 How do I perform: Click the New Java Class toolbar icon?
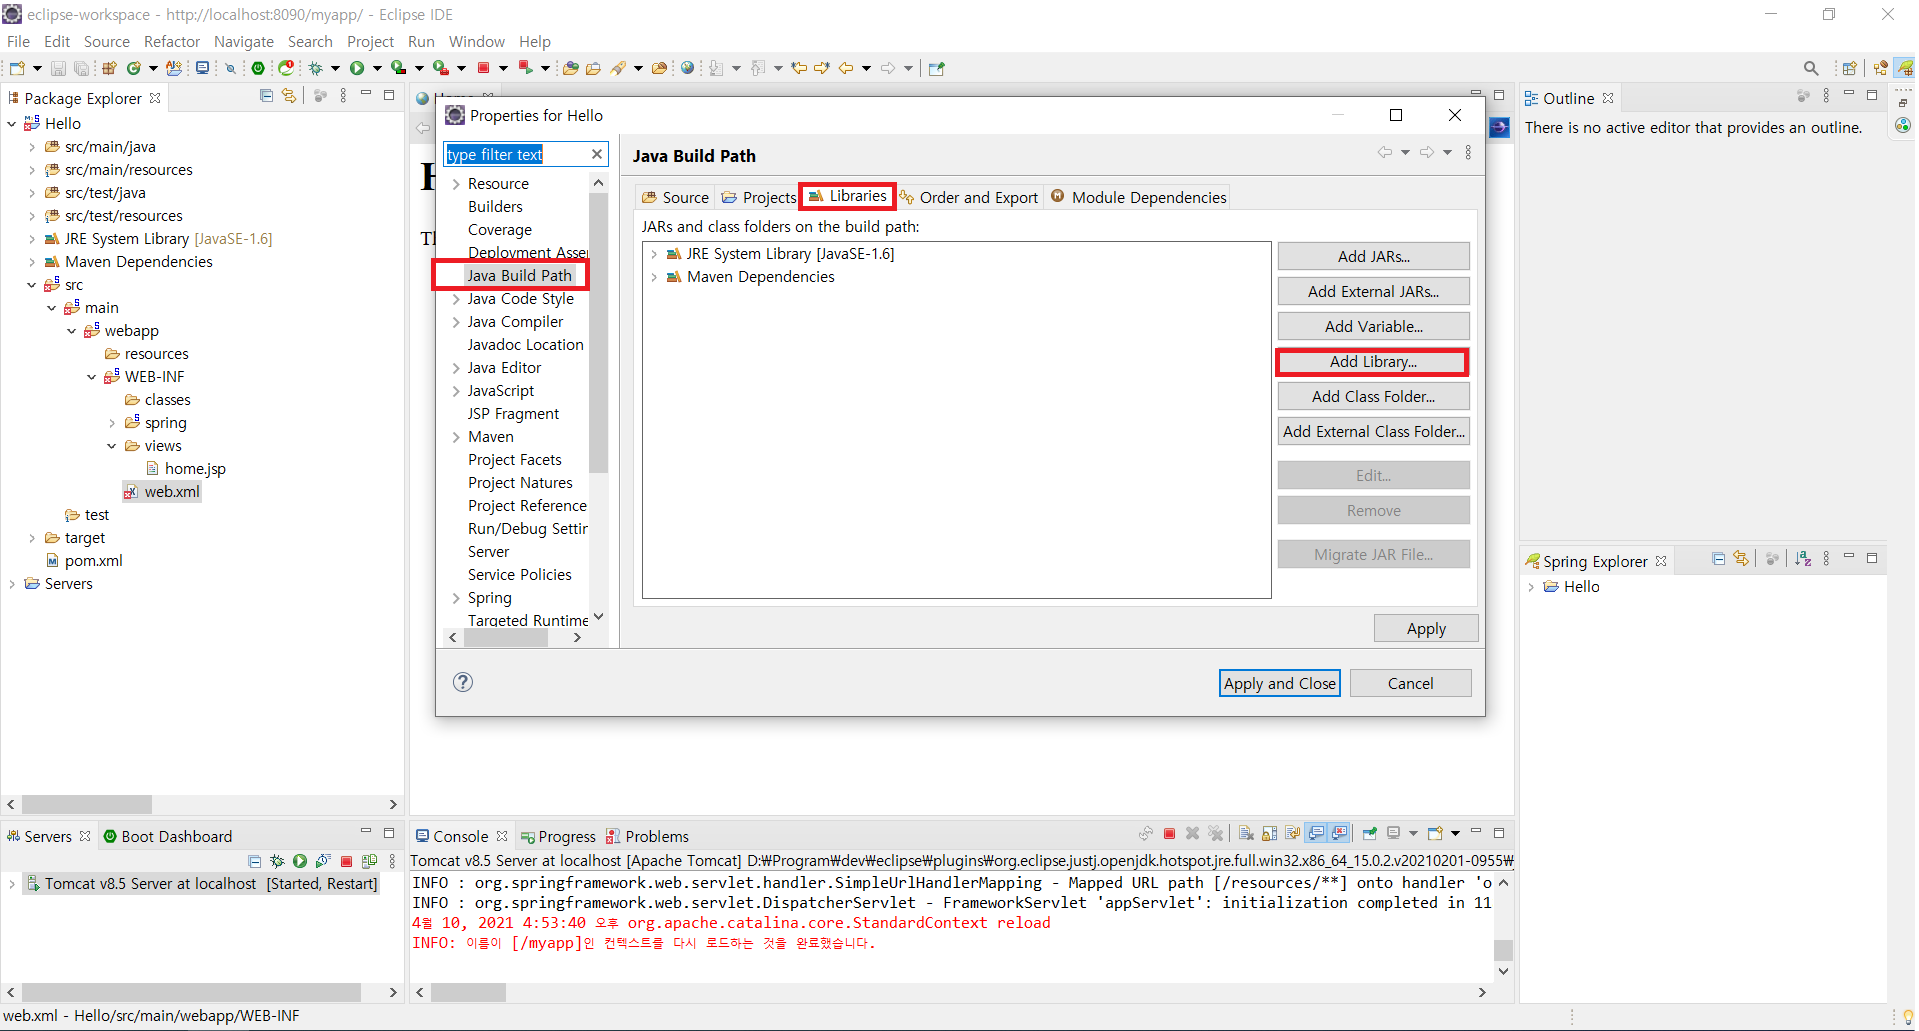(x=133, y=68)
